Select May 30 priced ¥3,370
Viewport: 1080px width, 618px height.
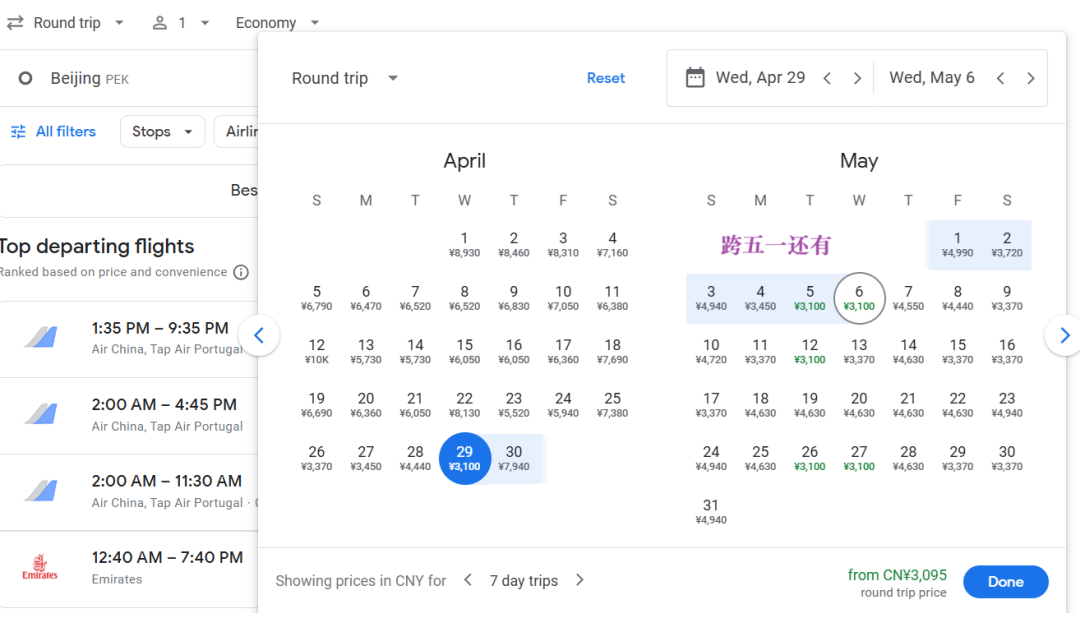click(x=1007, y=458)
